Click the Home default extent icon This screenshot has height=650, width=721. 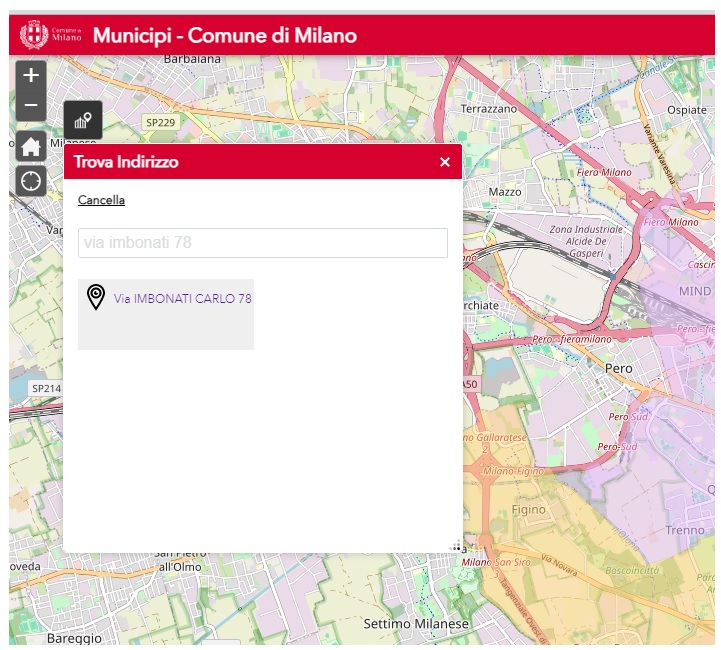(x=31, y=146)
